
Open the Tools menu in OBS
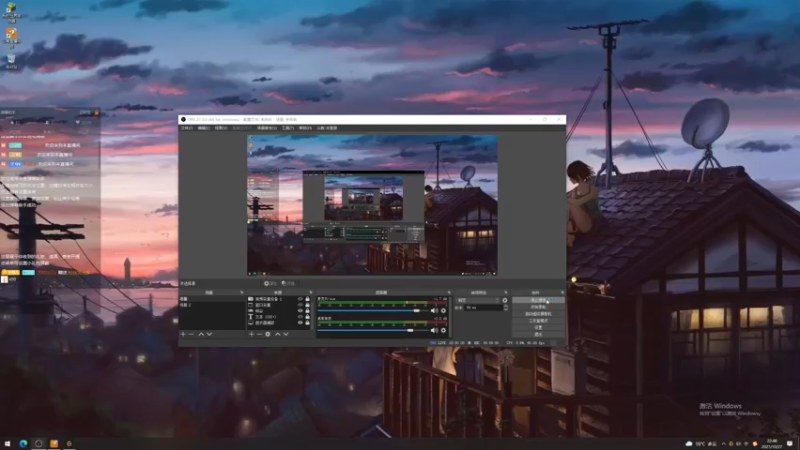[288, 128]
